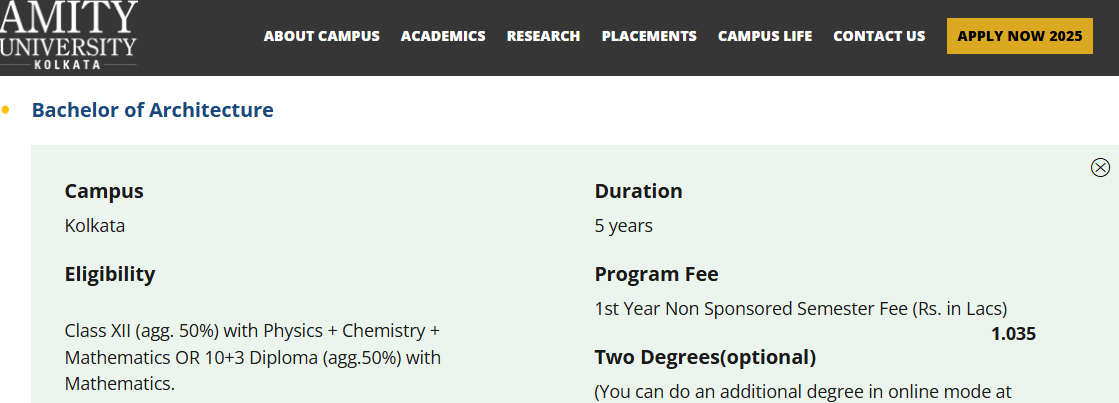This screenshot has width=1119, height=403.
Task: Click the Campus heading
Action: 104,191
